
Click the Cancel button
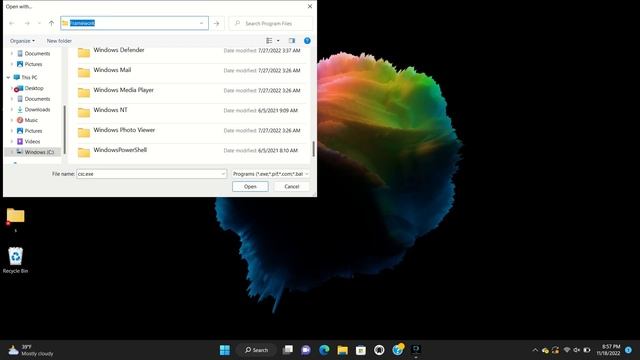coord(291,187)
